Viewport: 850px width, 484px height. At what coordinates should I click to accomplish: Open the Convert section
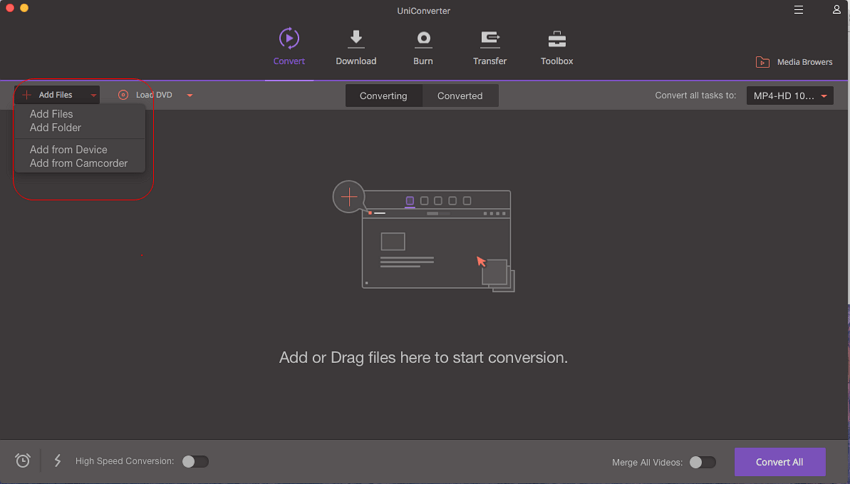288,47
